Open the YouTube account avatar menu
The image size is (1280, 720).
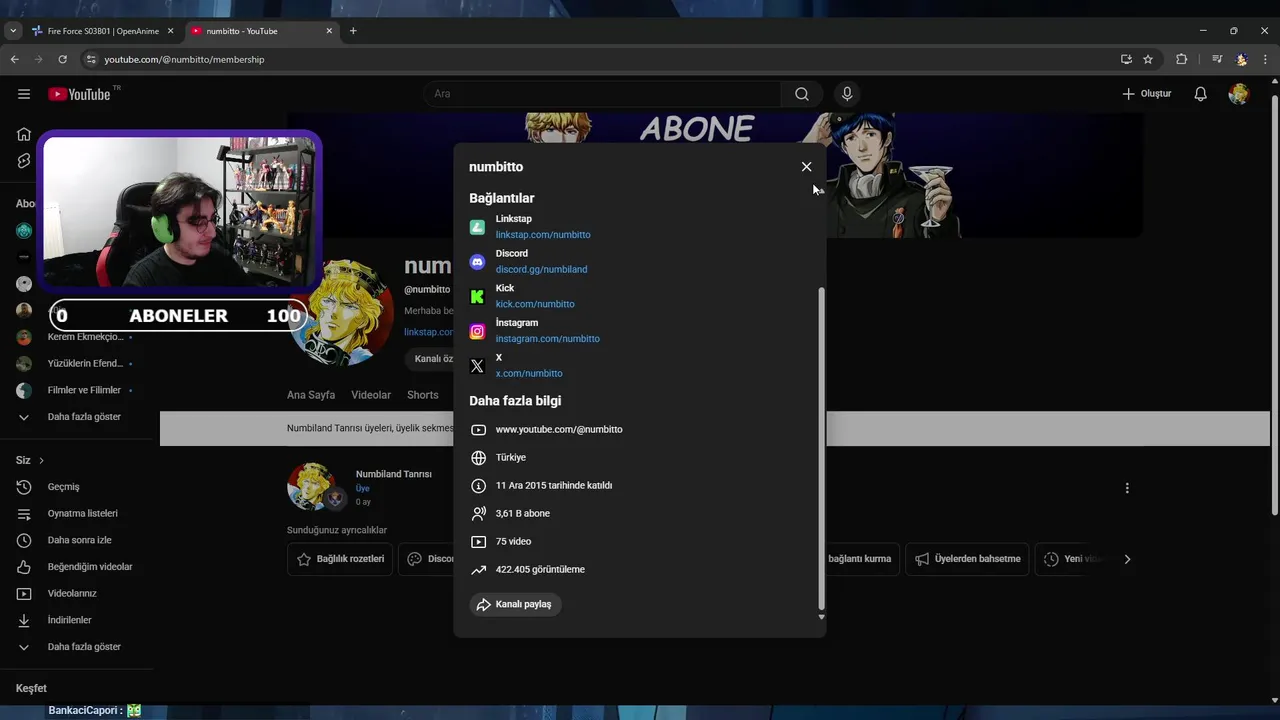tap(1239, 94)
